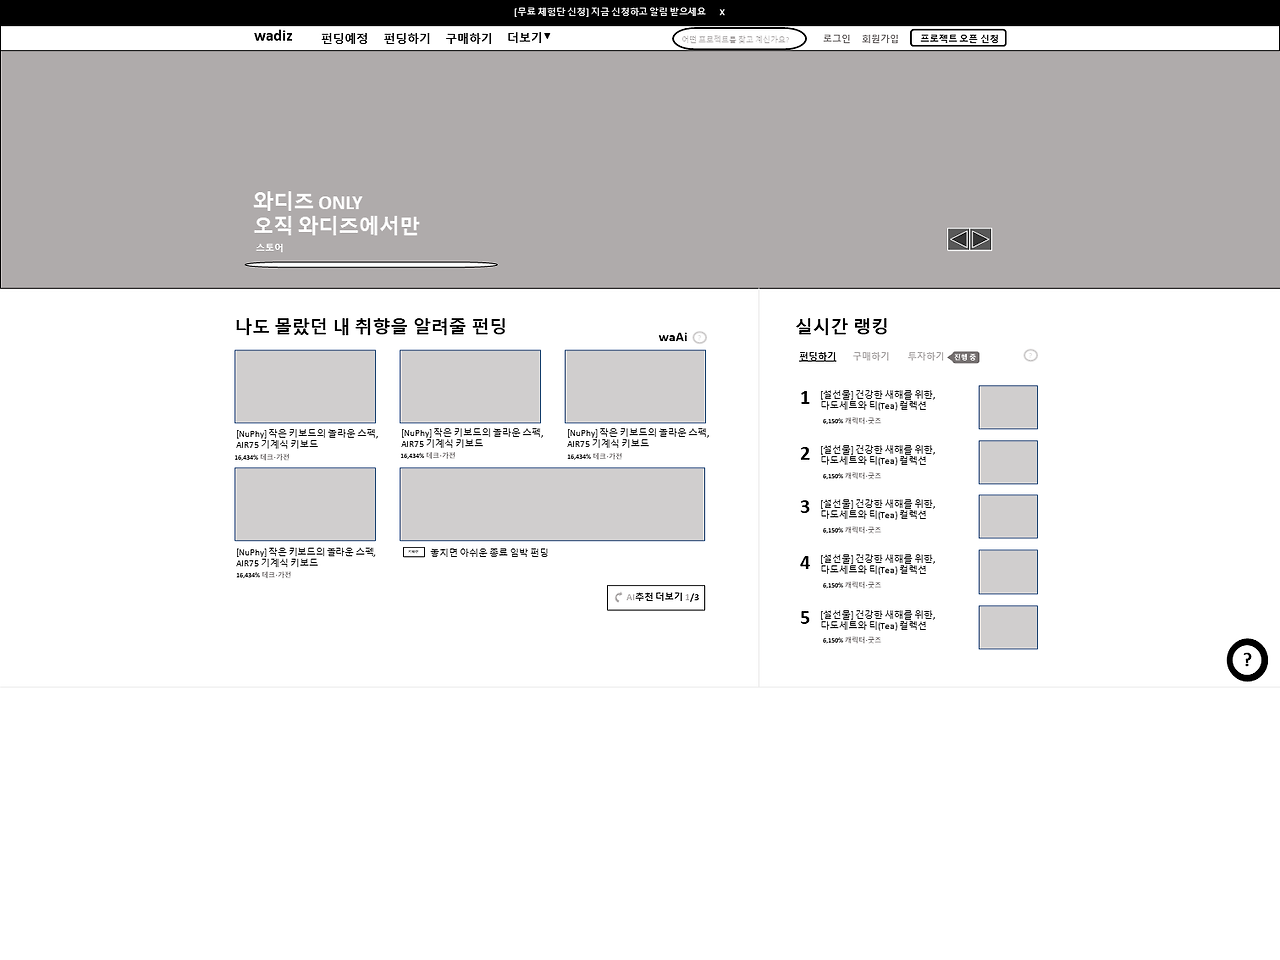Click the wadiz logo to go home
This screenshot has height=960, width=1280.
[x=273, y=37]
